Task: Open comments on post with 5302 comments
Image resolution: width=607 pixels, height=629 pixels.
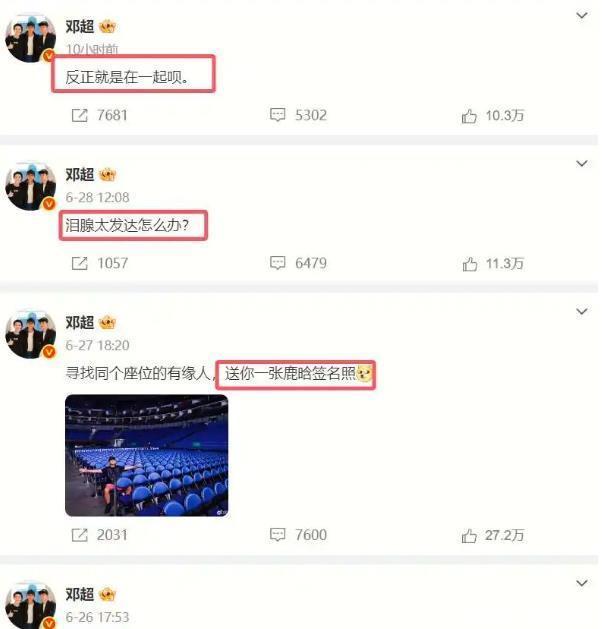Action: (x=298, y=115)
